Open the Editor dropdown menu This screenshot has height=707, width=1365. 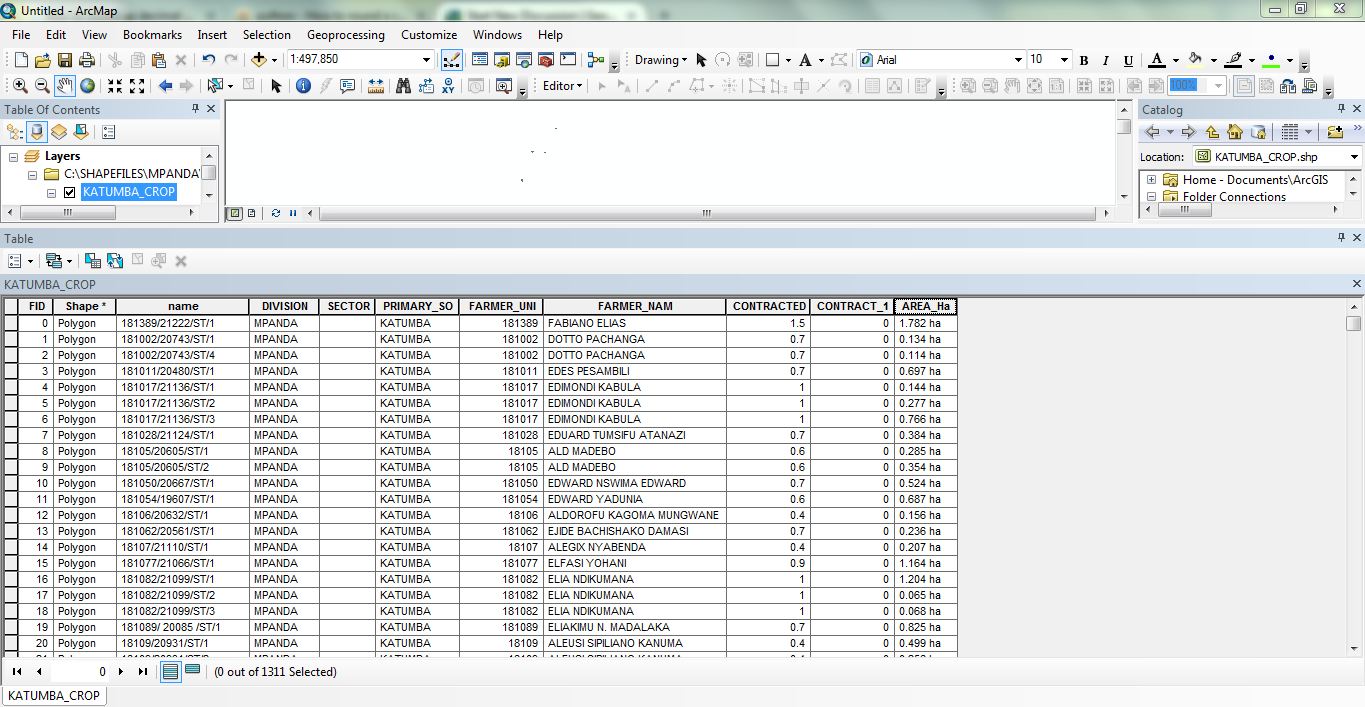563,86
